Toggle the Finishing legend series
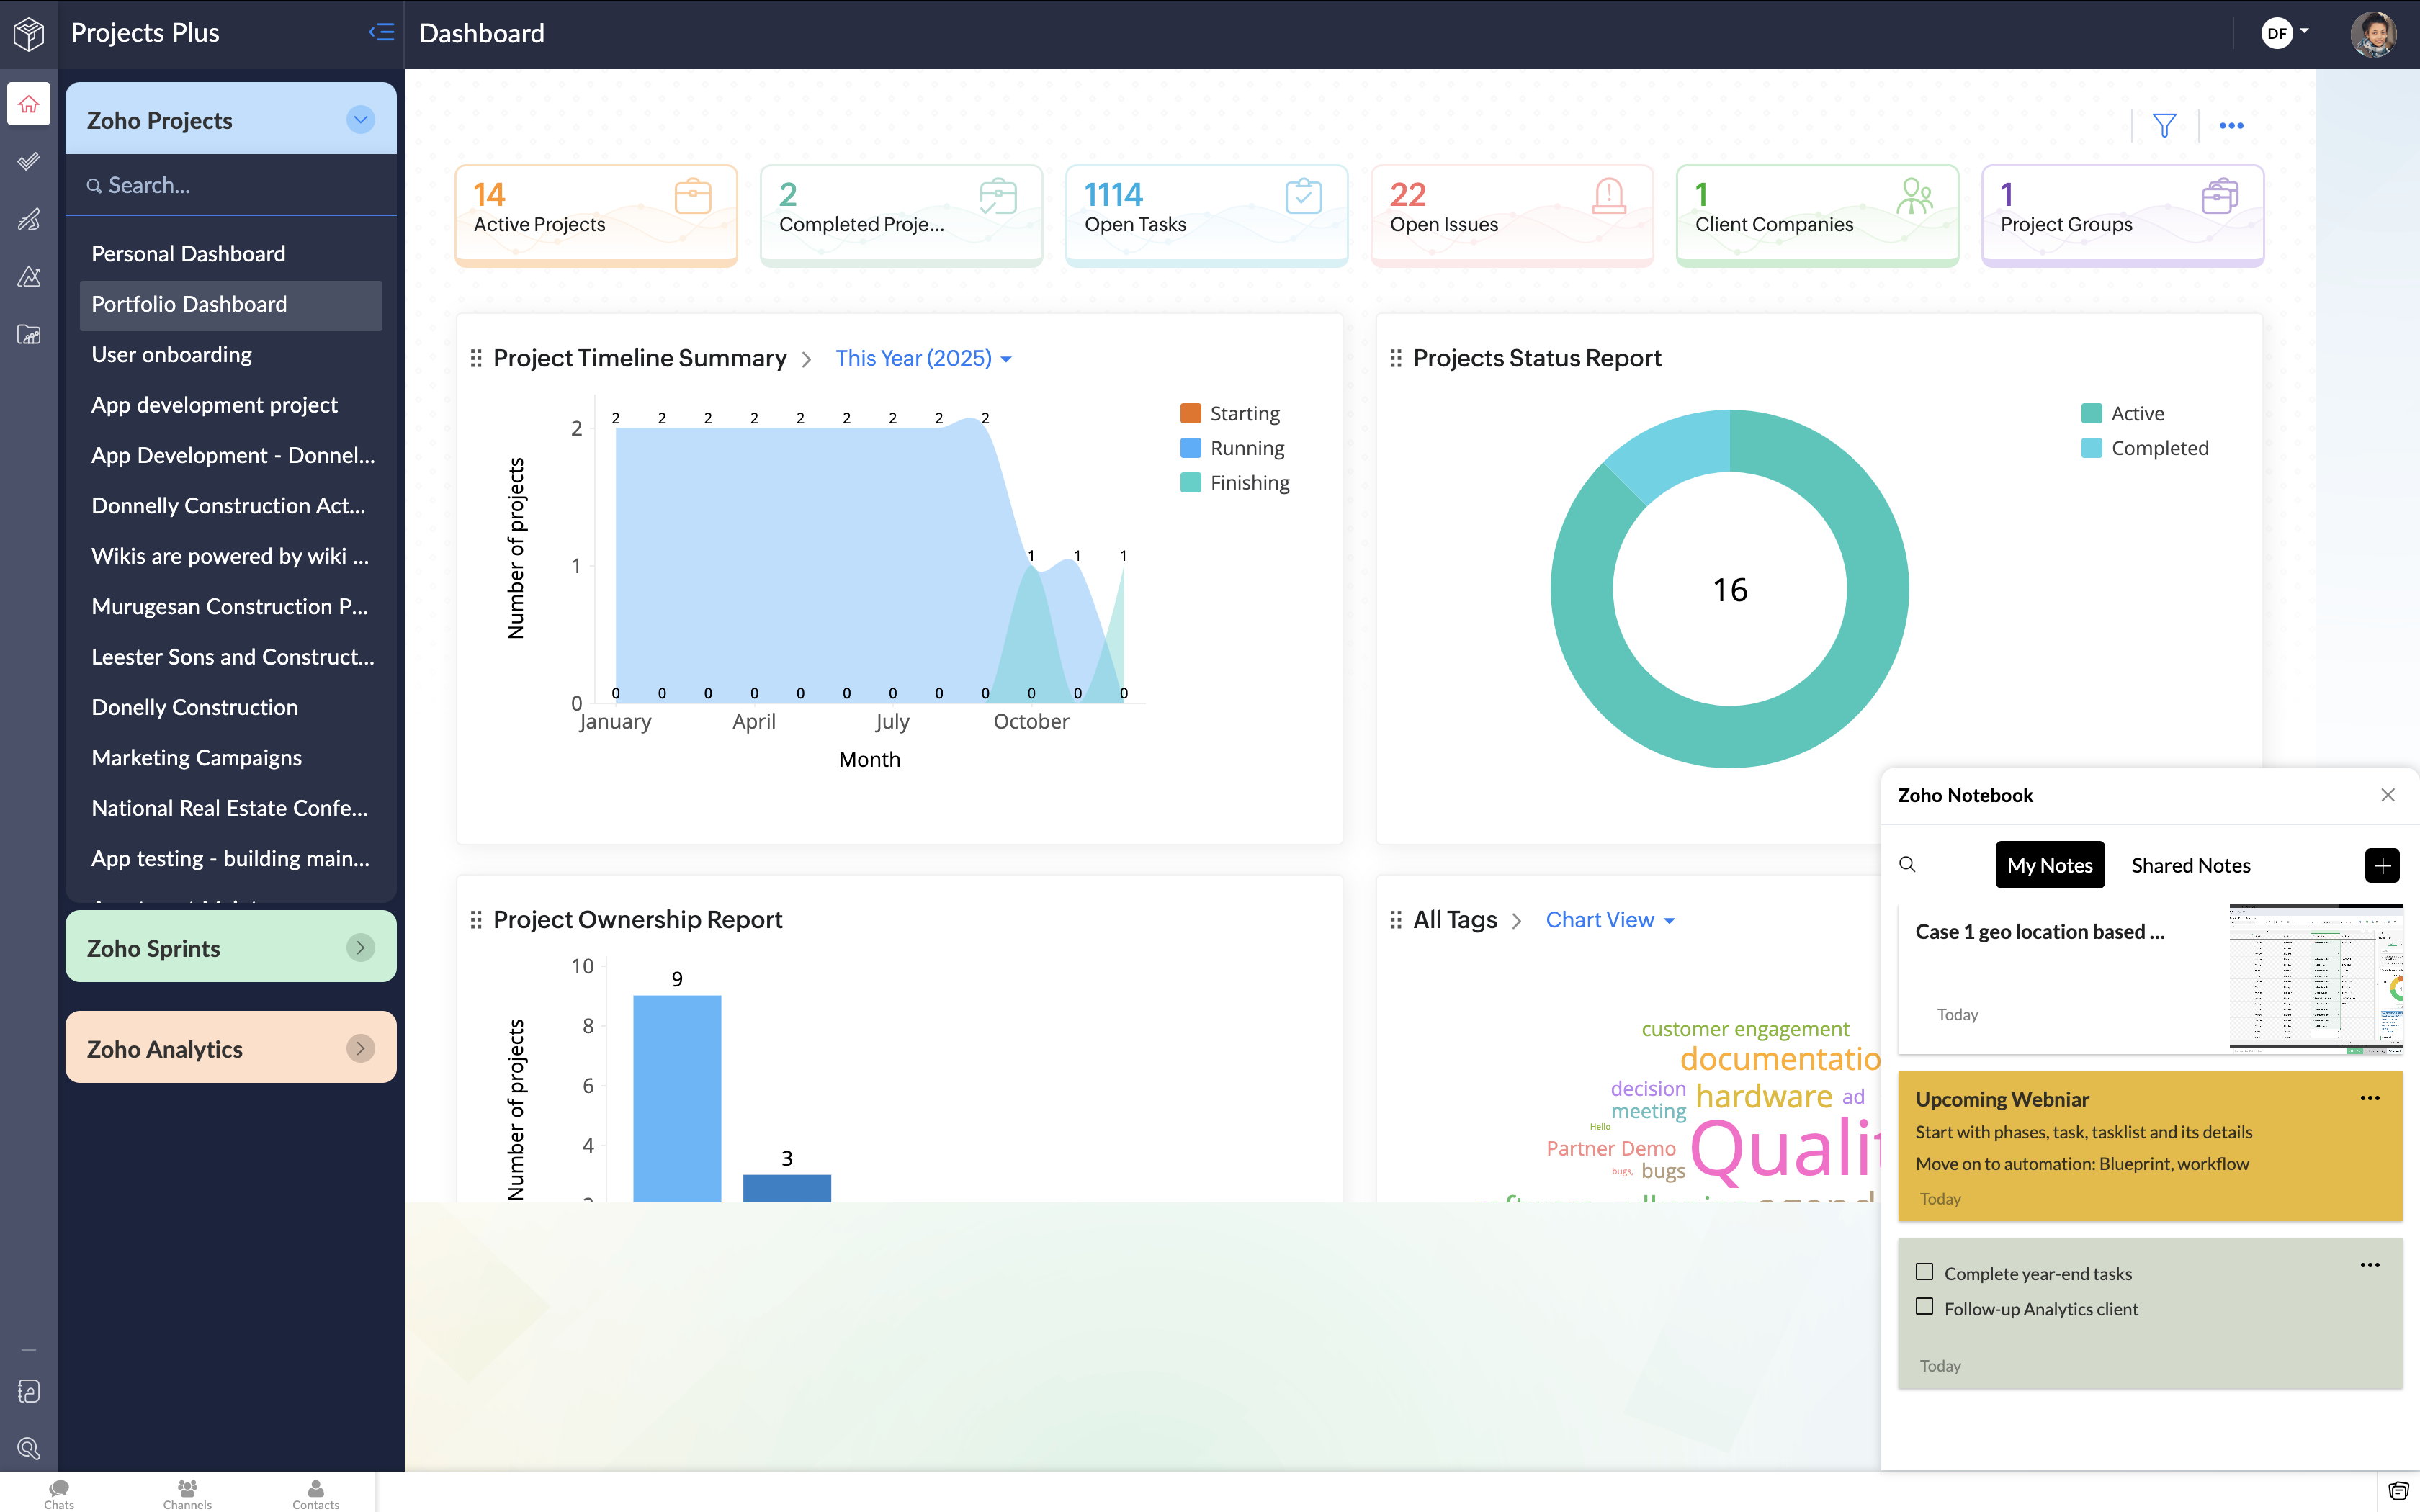 pyautogui.click(x=1235, y=482)
